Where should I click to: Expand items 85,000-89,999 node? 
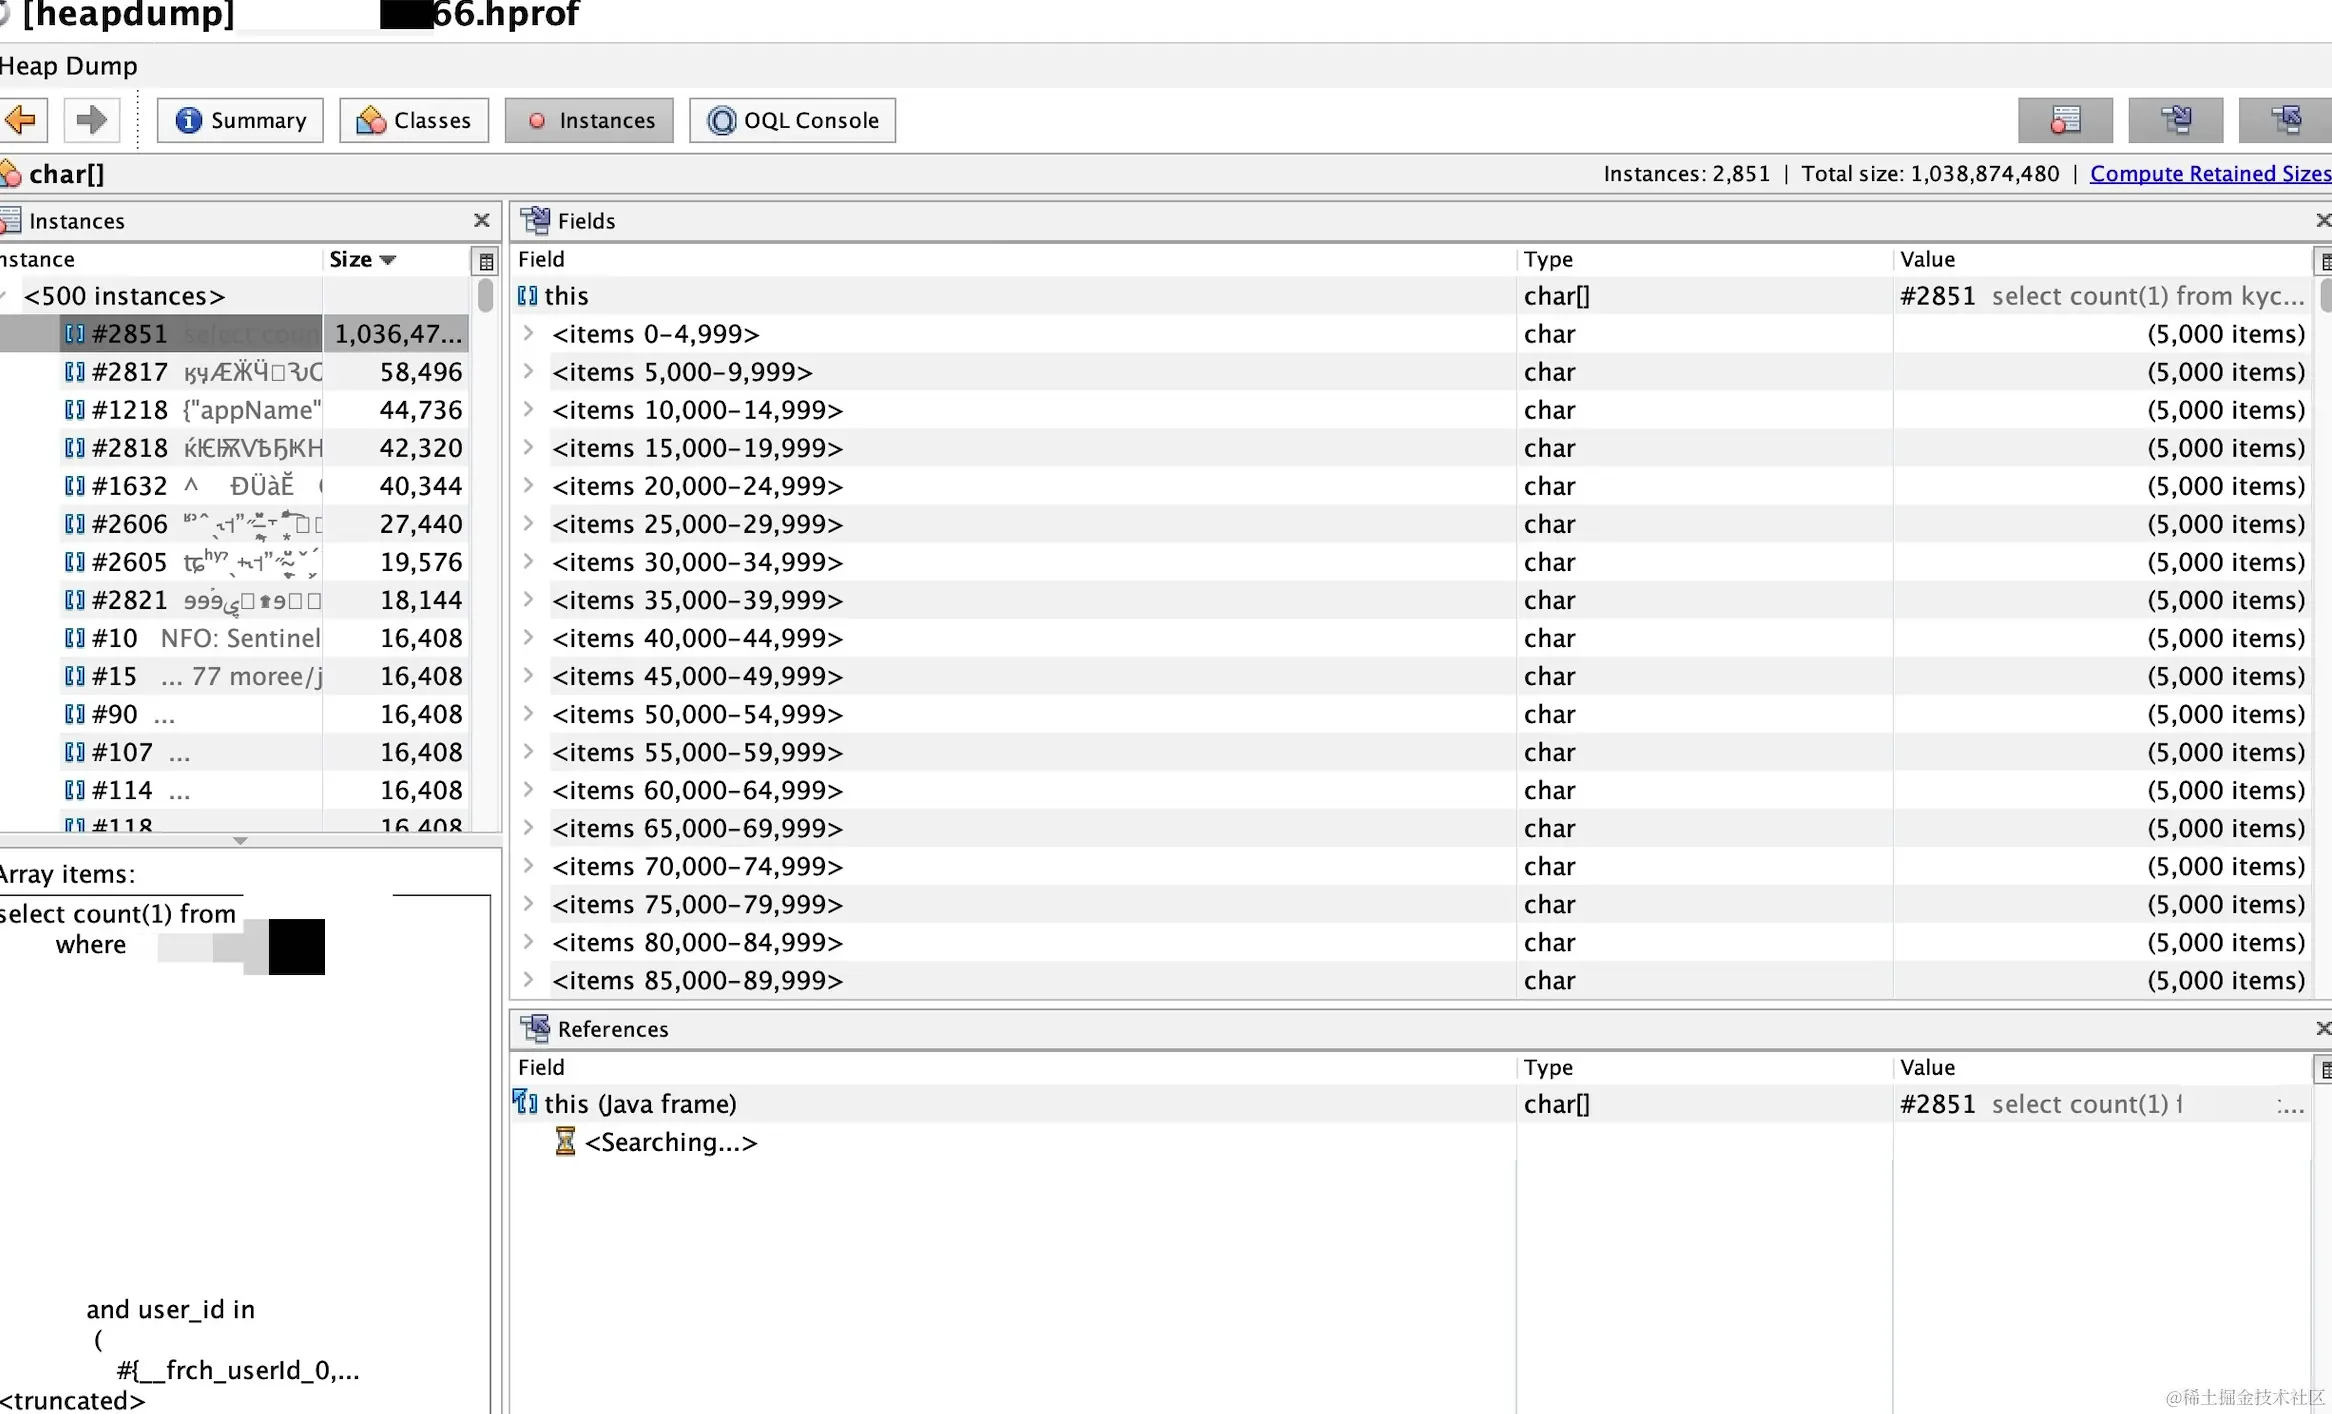[x=529, y=980]
